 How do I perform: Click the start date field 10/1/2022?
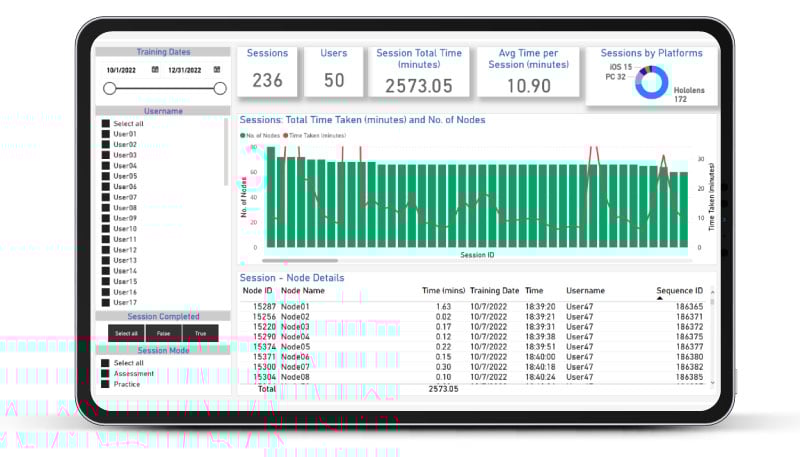click(121, 70)
